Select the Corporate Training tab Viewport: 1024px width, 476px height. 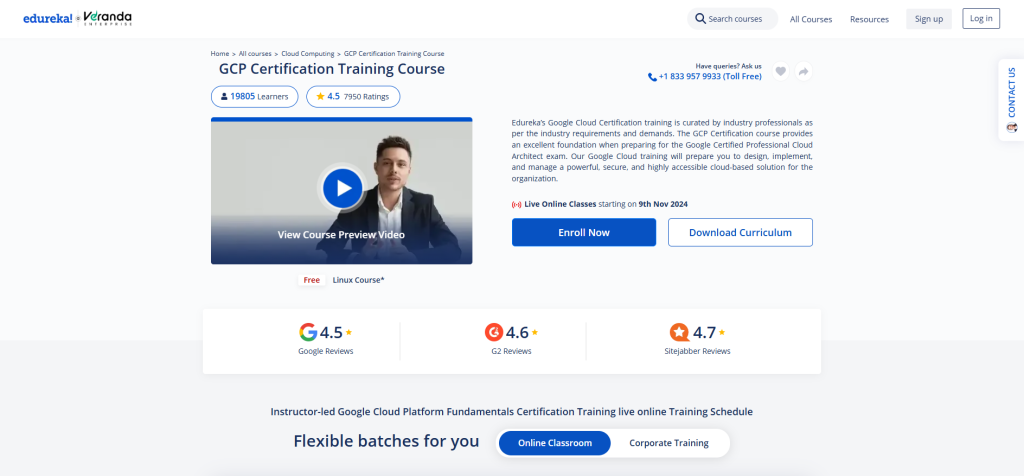click(669, 443)
